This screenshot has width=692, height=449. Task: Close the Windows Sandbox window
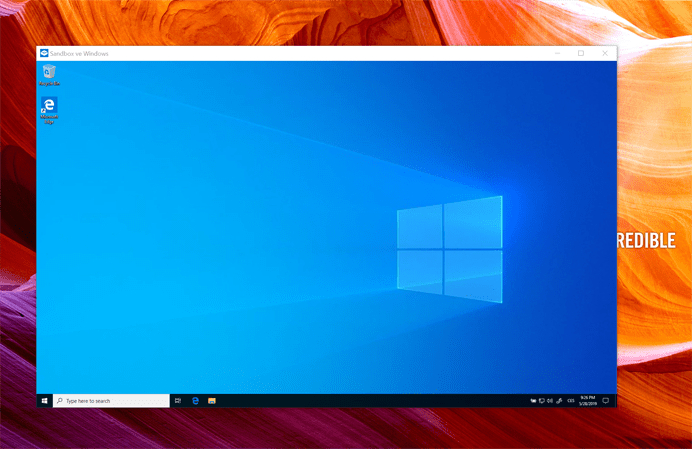coord(604,53)
